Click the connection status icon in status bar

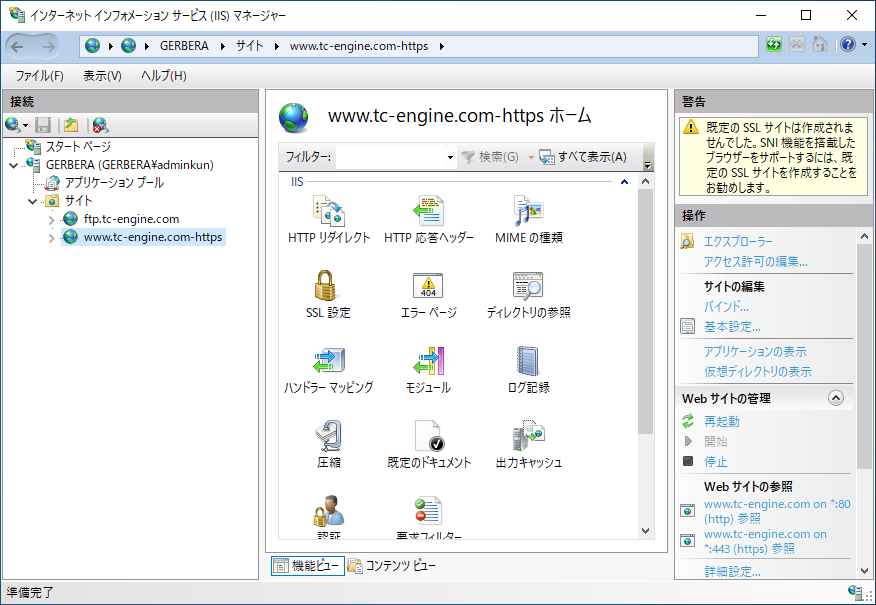pos(855,593)
